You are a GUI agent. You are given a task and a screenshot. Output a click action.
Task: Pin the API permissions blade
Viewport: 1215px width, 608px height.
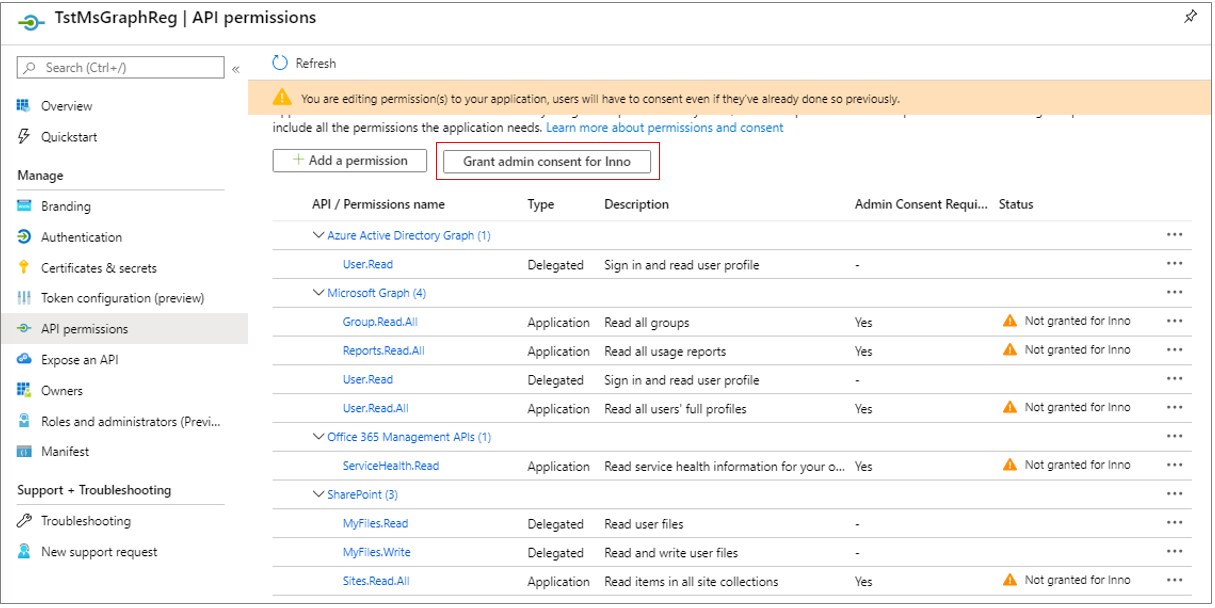pyautogui.click(x=1190, y=17)
